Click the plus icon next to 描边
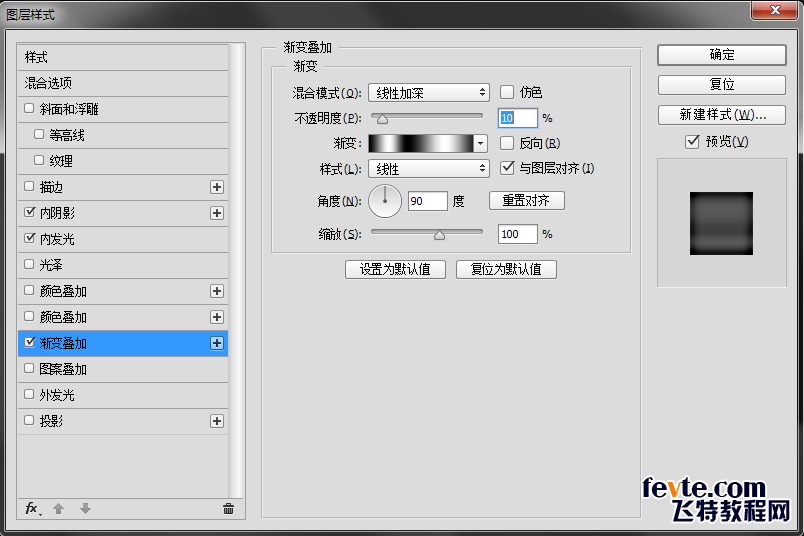This screenshot has height=536, width=804. pos(217,187)
